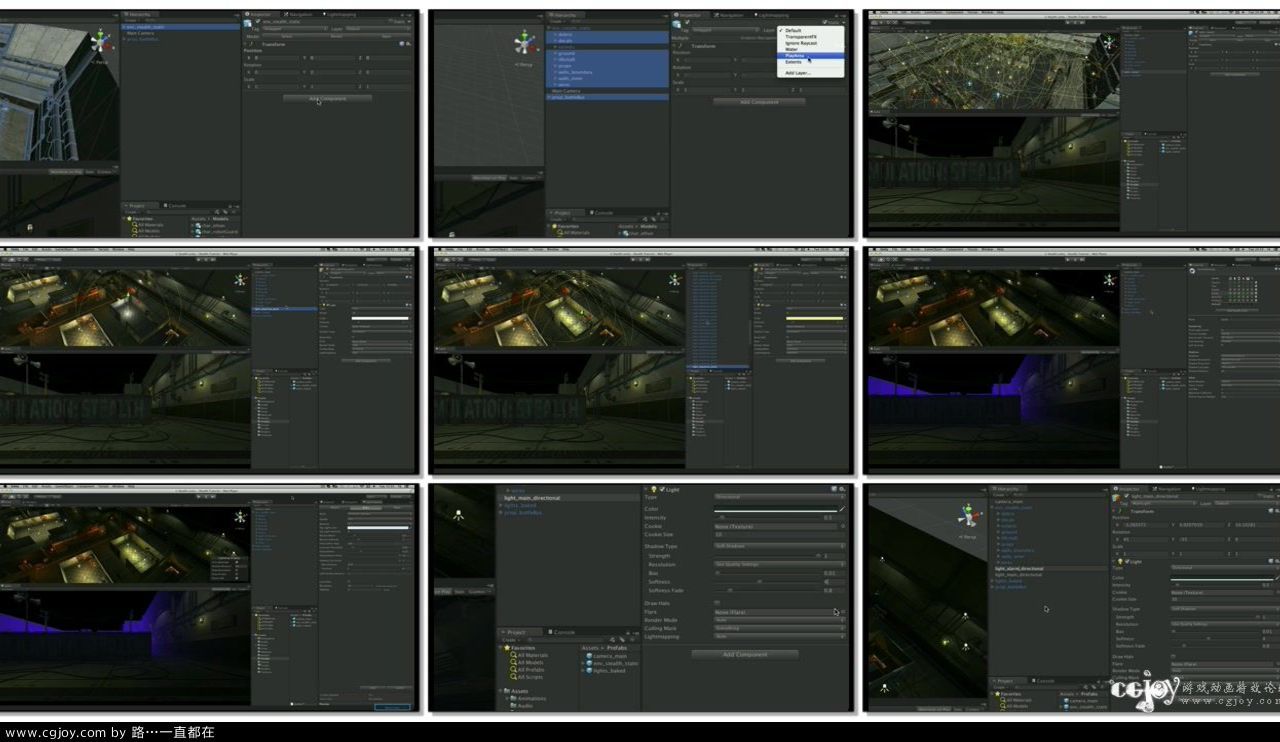Collapse the Light component in the close-up thumbnail

pos(646,489)
